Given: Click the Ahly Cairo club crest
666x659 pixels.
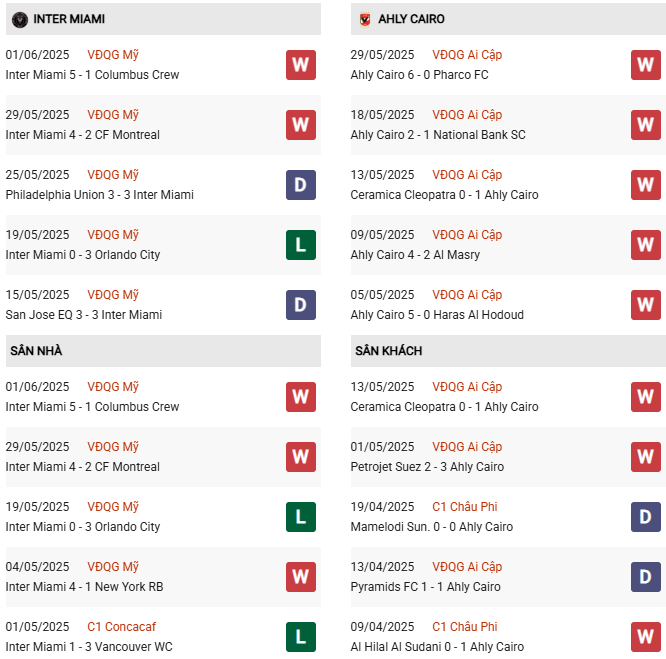Looking at the screenshot, I should tap(364, 19).
